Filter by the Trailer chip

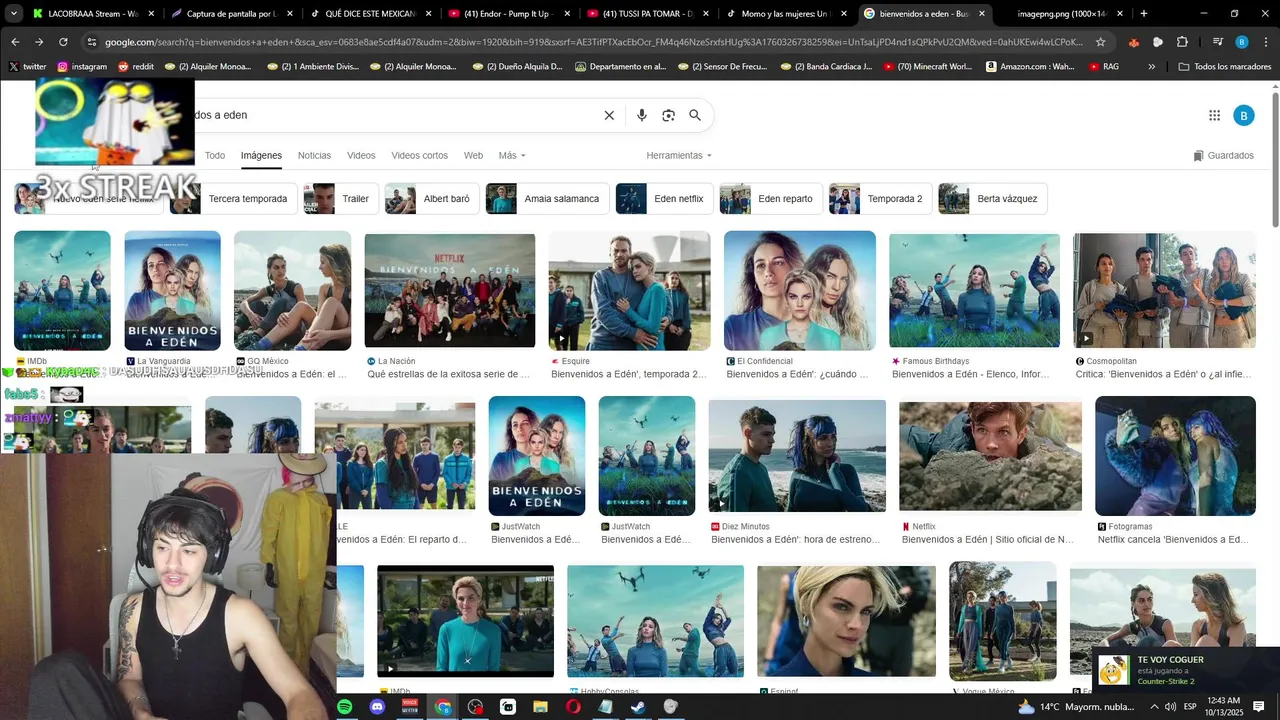pyautogui.click(x=341, y=199)
